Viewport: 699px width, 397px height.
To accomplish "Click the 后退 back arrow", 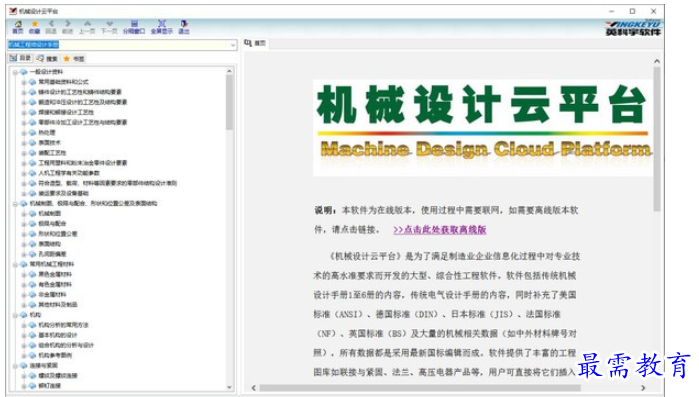I will (x=51, y=27).
